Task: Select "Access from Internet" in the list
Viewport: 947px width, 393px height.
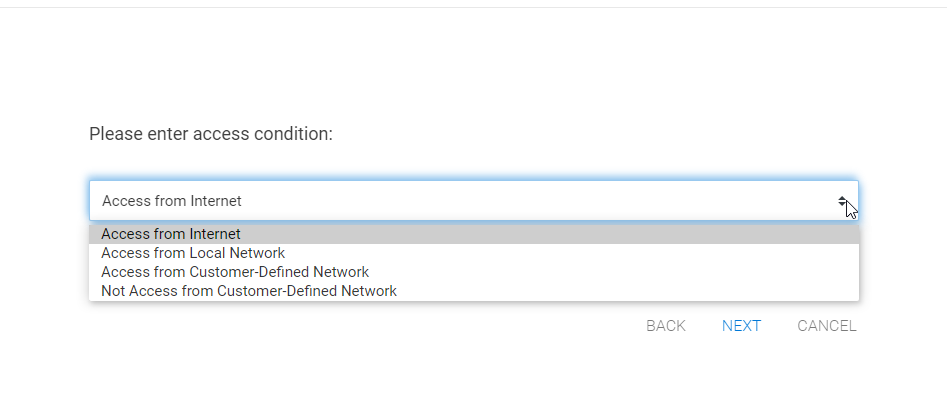Action: pyautogui.click(x=474, y=234)
